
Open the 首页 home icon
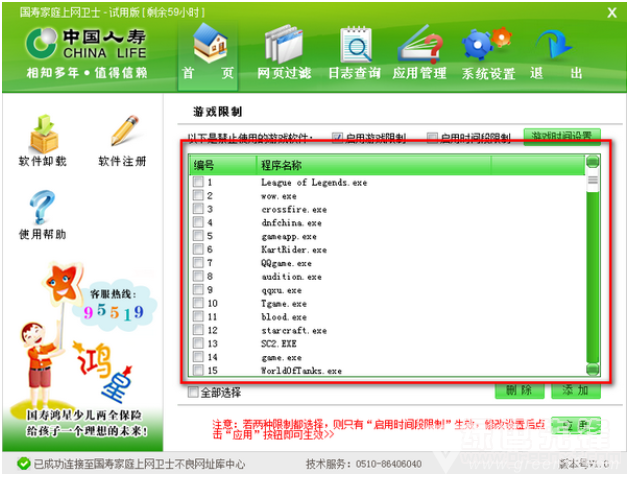point(210,44)
